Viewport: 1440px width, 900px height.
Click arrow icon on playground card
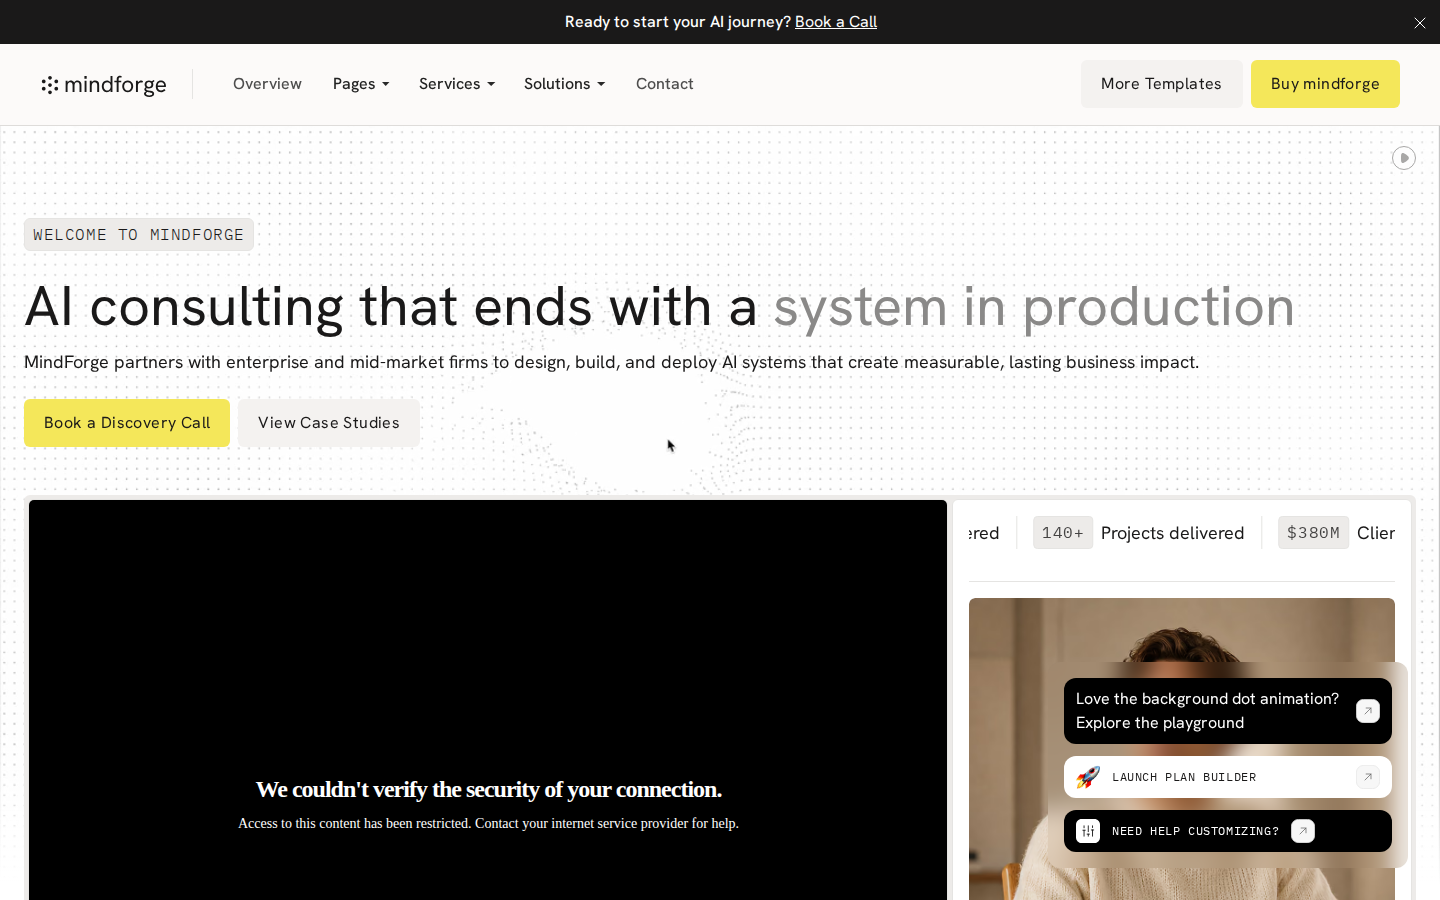coord(1368,711)
